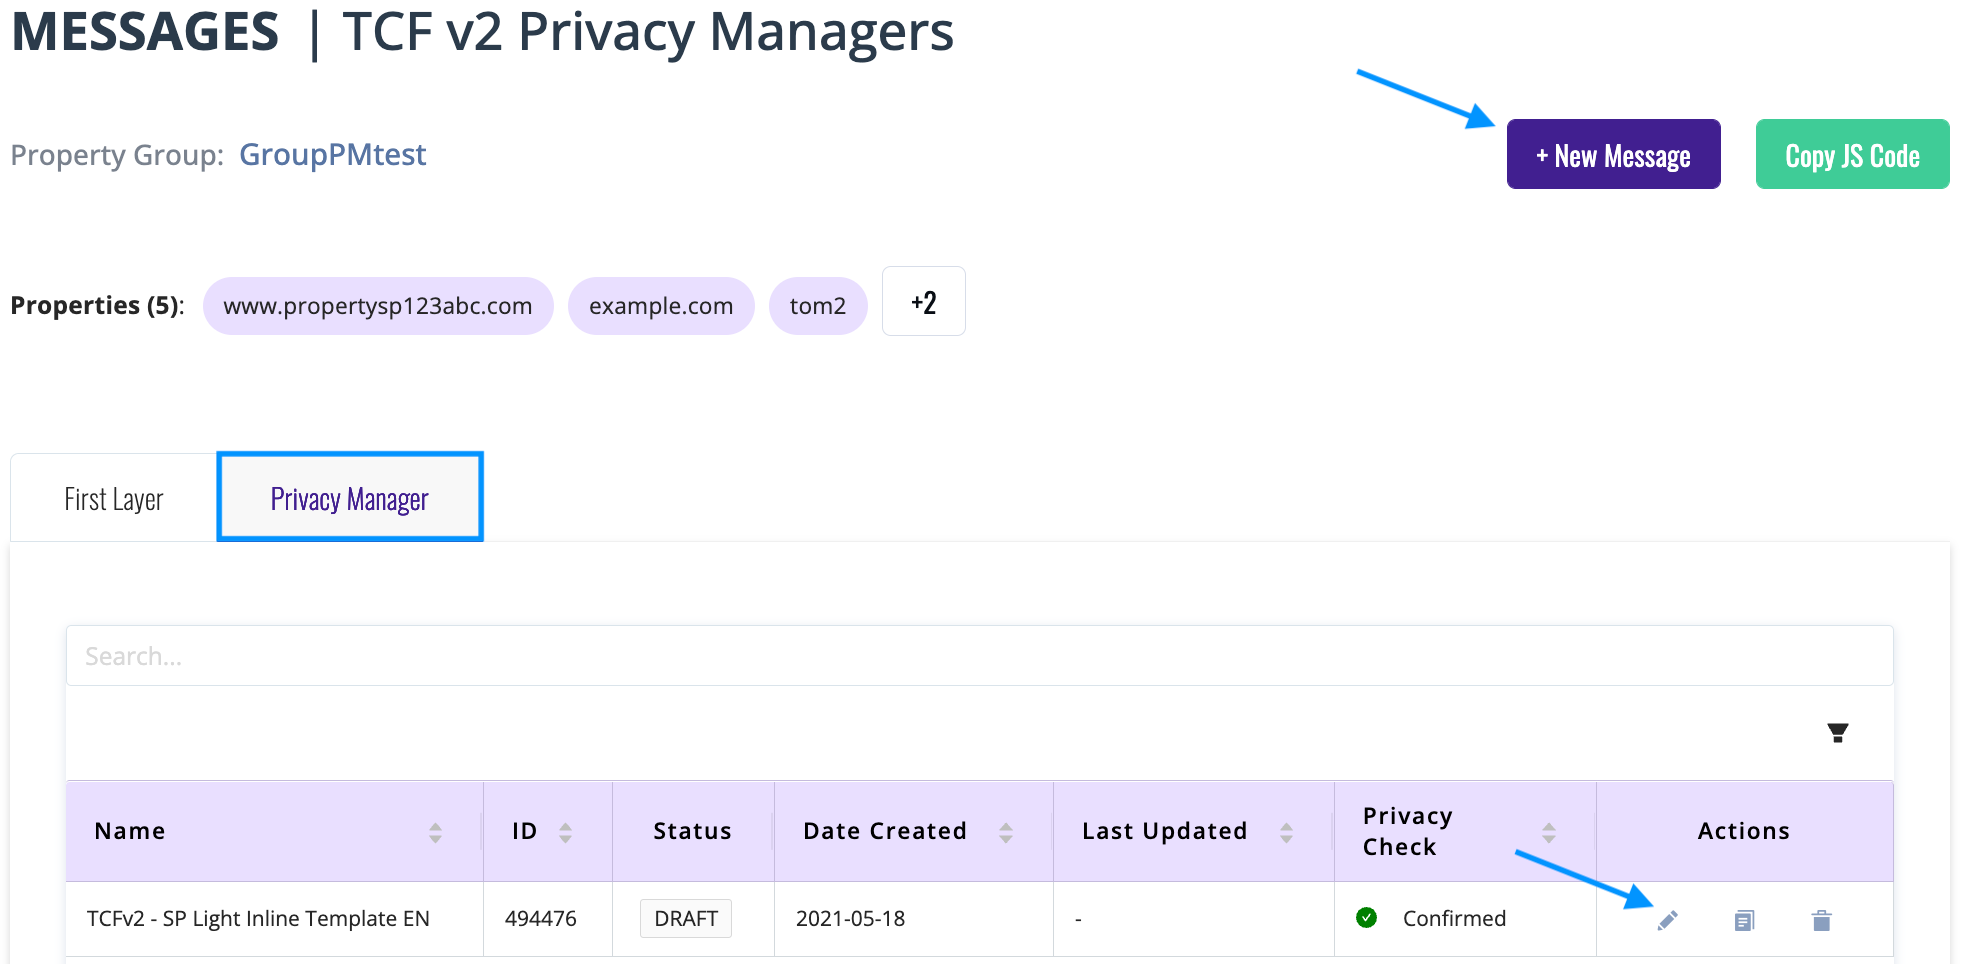Click the TCFv2 - SP Light Inline Template EN name
The image size is (1963, 964).
point(258,918)
